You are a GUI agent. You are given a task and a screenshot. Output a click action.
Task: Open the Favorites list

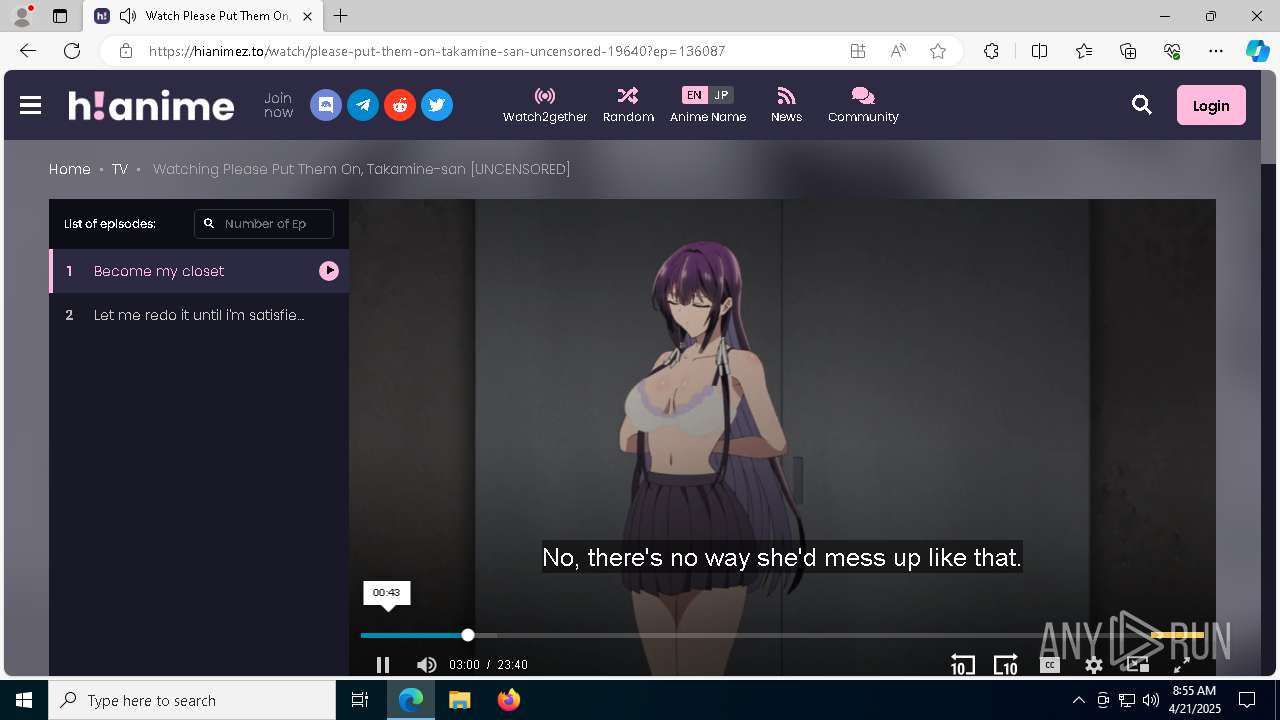(1084, 51)
